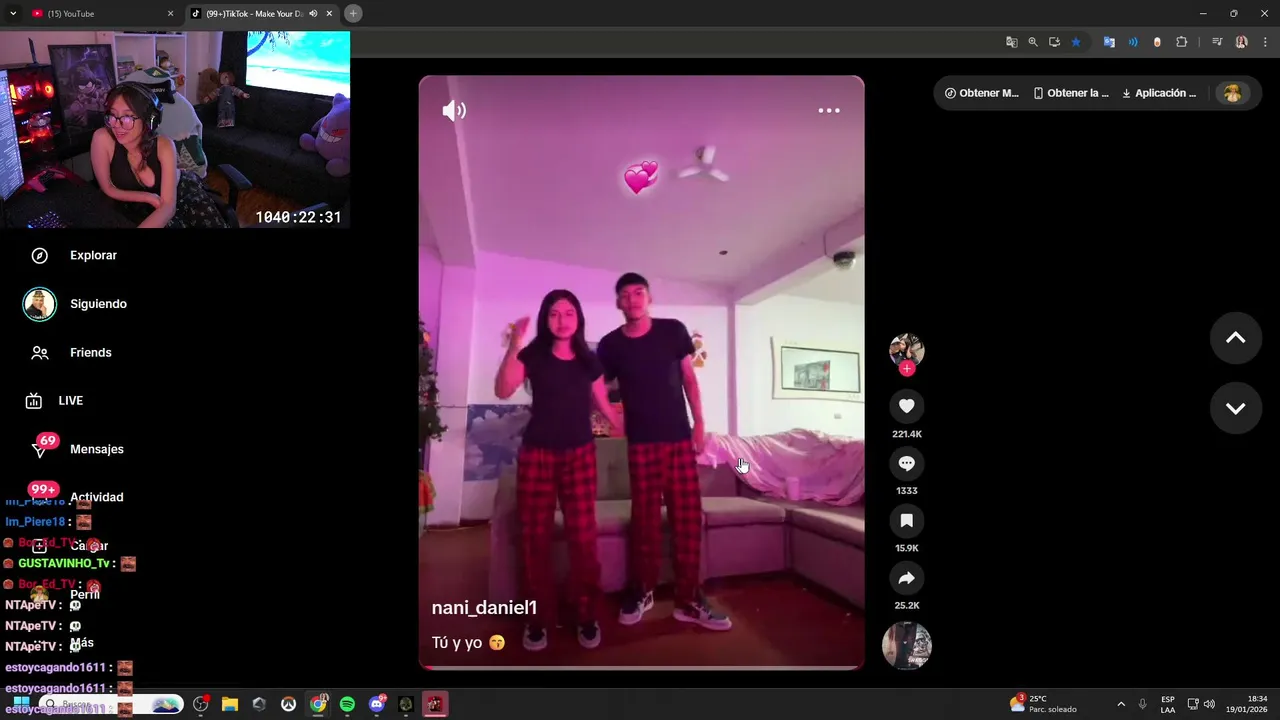Open the Chrome three-dot menu
Screen dimensions: 1280x720
pyautogui.click(x=1265, y=42)
